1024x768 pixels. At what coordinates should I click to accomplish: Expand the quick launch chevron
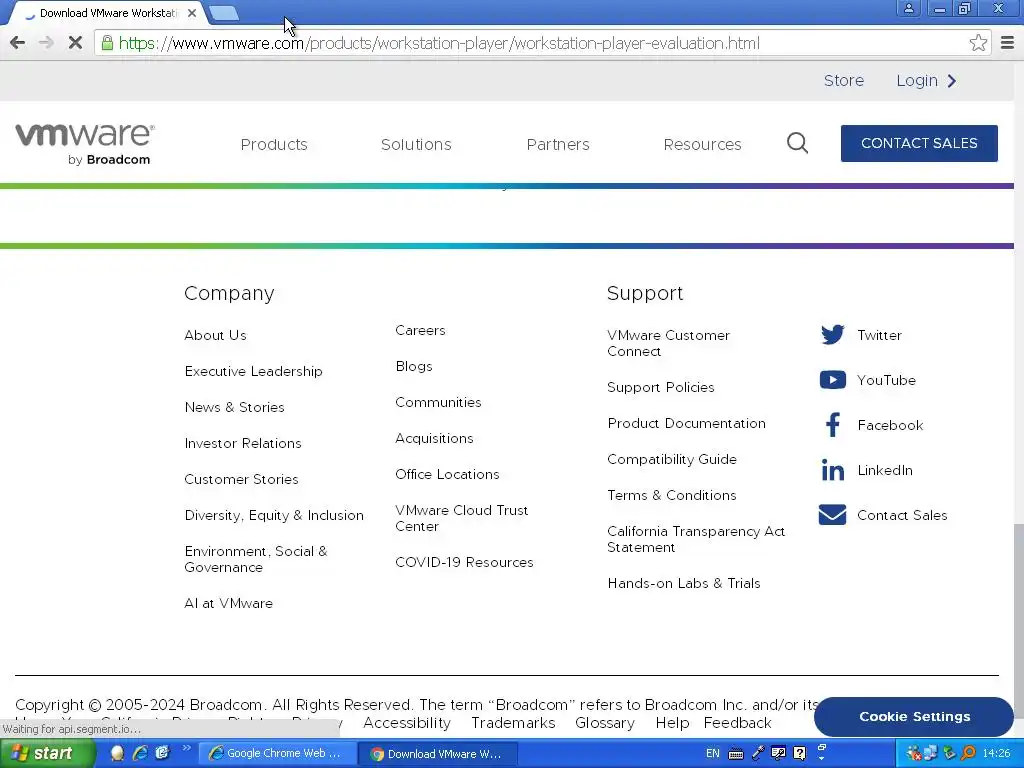[x=186, y=748]
